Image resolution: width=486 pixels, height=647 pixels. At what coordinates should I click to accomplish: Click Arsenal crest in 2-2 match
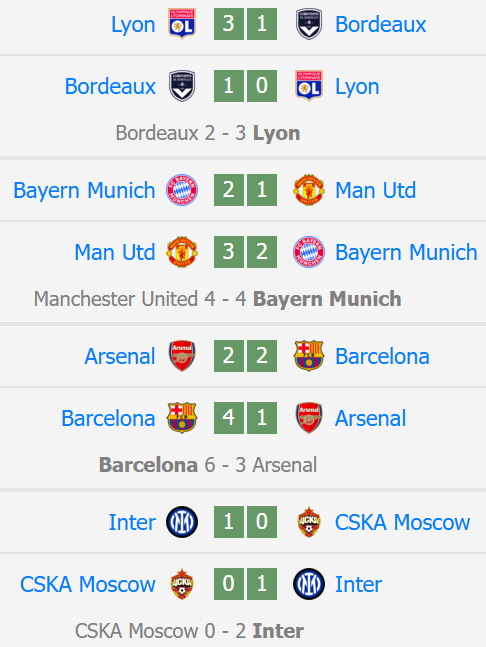(x=182, y=356)
